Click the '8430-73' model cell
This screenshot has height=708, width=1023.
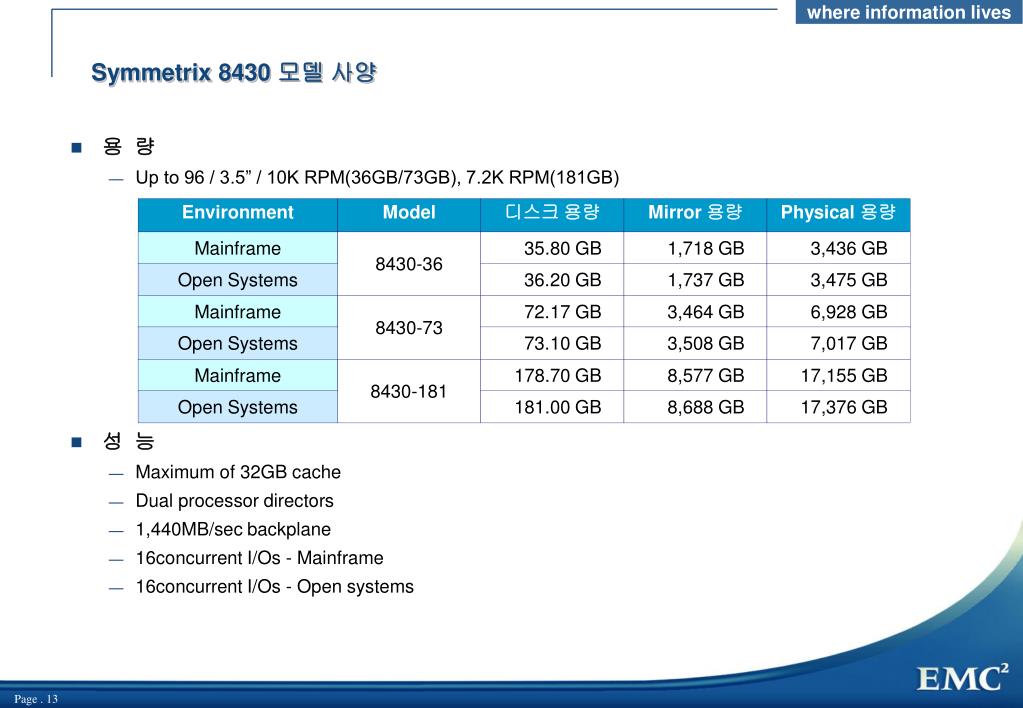[409, 328]
